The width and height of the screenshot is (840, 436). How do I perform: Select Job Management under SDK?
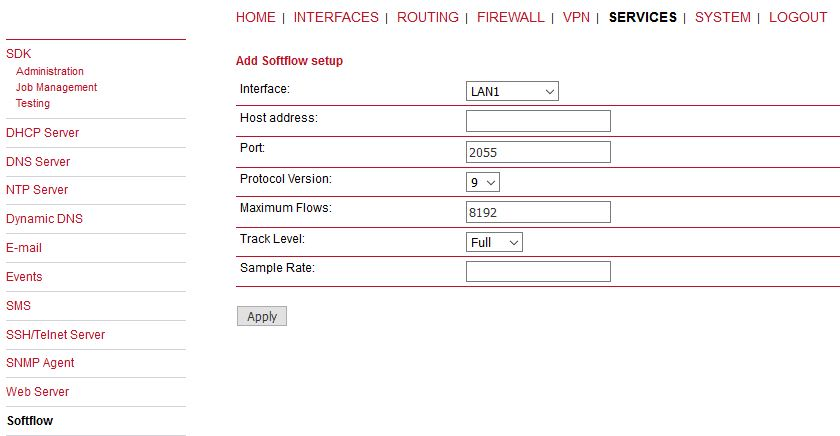(56, 87)
